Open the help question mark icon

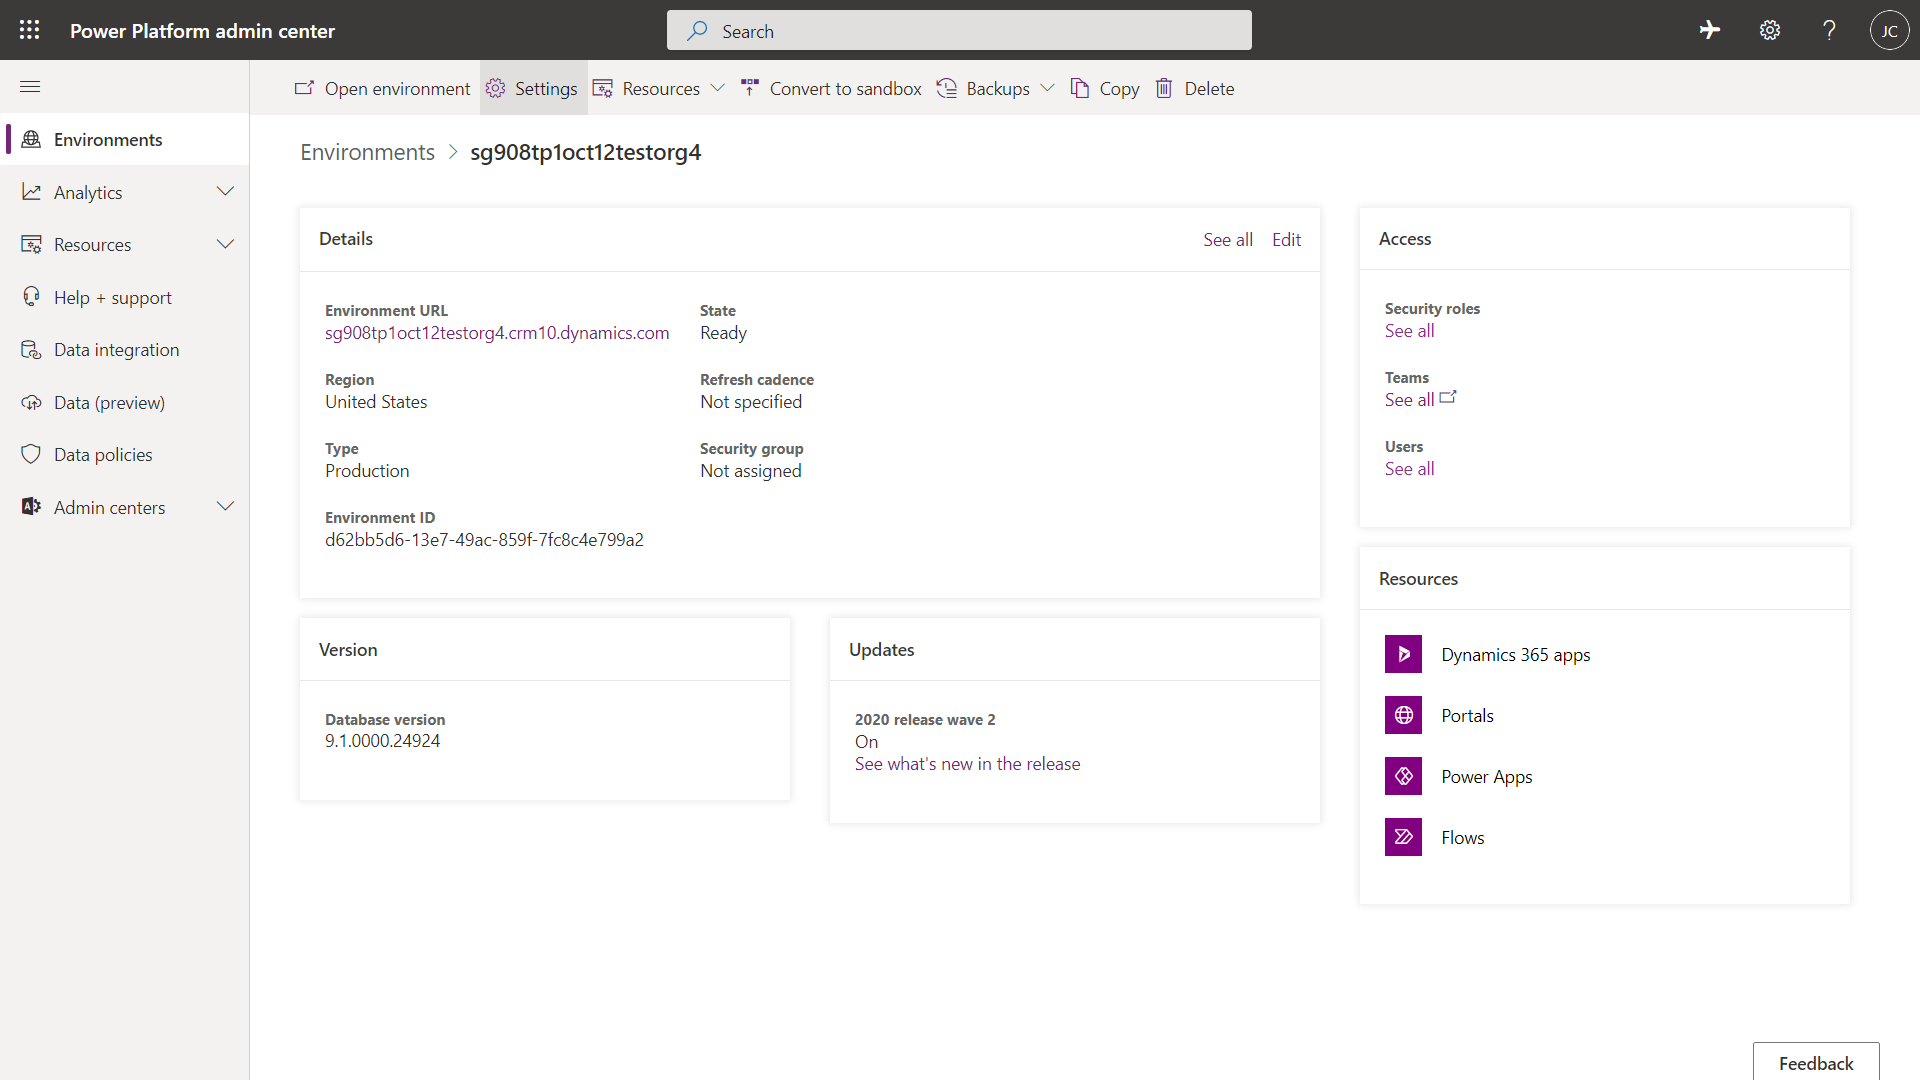[1829, 30]
